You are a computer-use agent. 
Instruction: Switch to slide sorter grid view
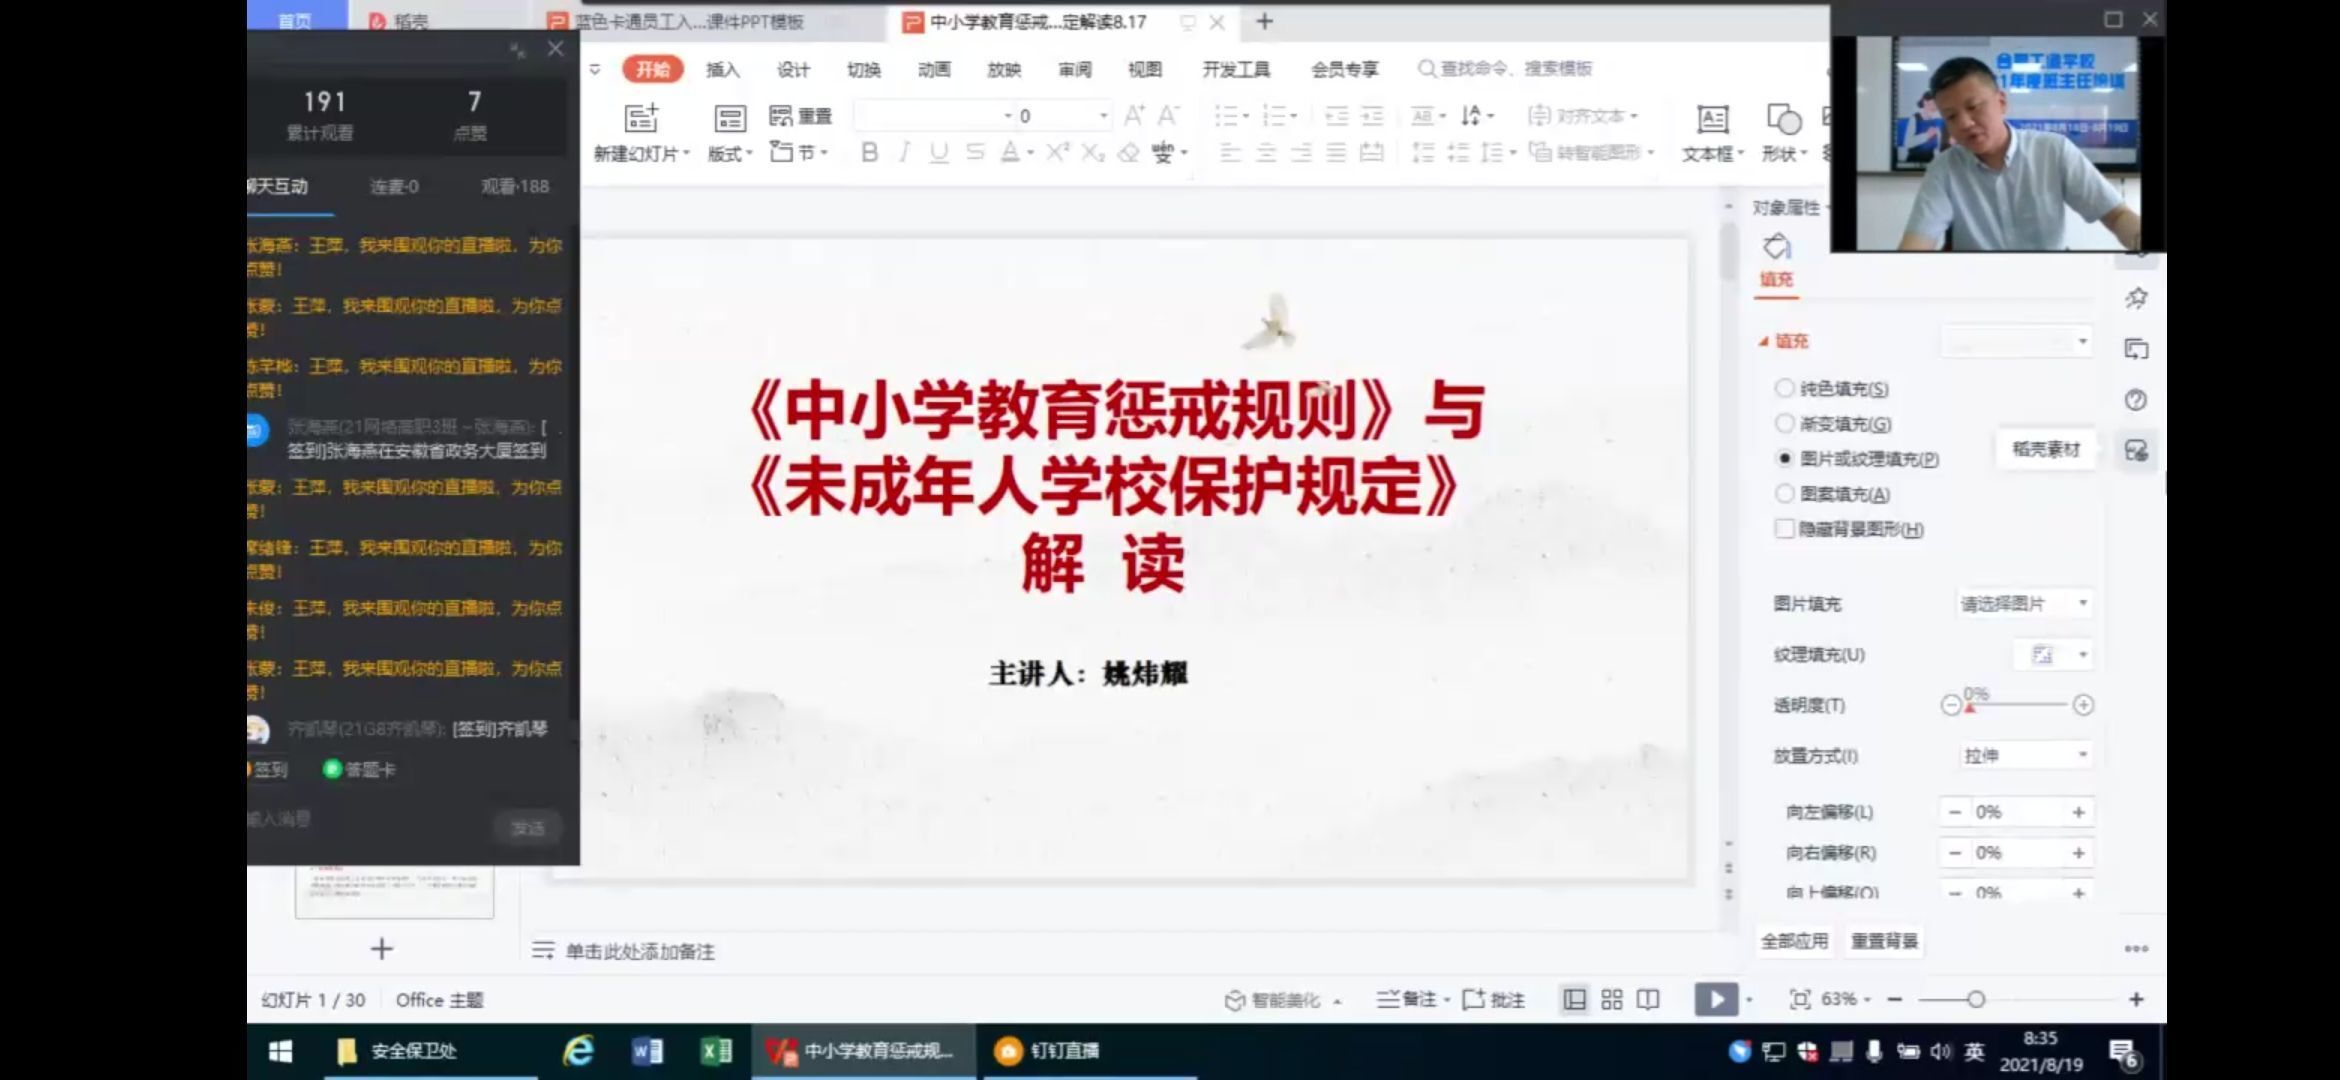(1611, 999)
